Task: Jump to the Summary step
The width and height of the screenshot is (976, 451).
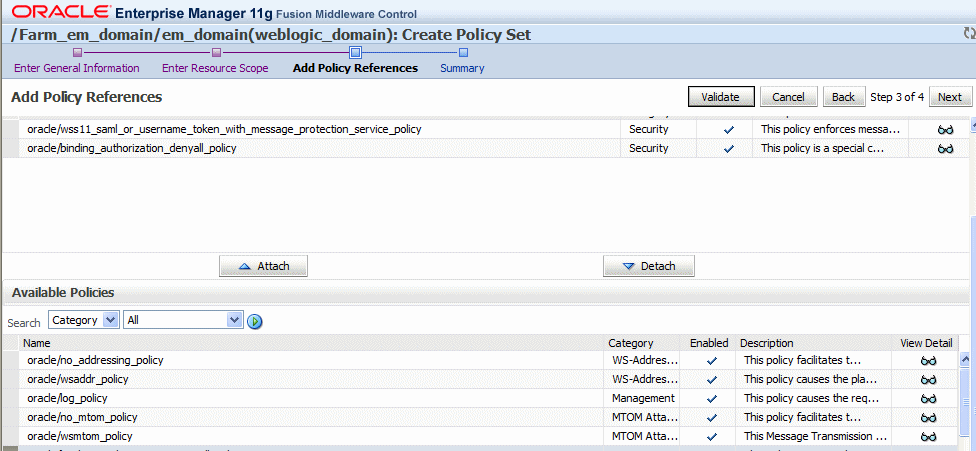Action: (x=462, y=68)
